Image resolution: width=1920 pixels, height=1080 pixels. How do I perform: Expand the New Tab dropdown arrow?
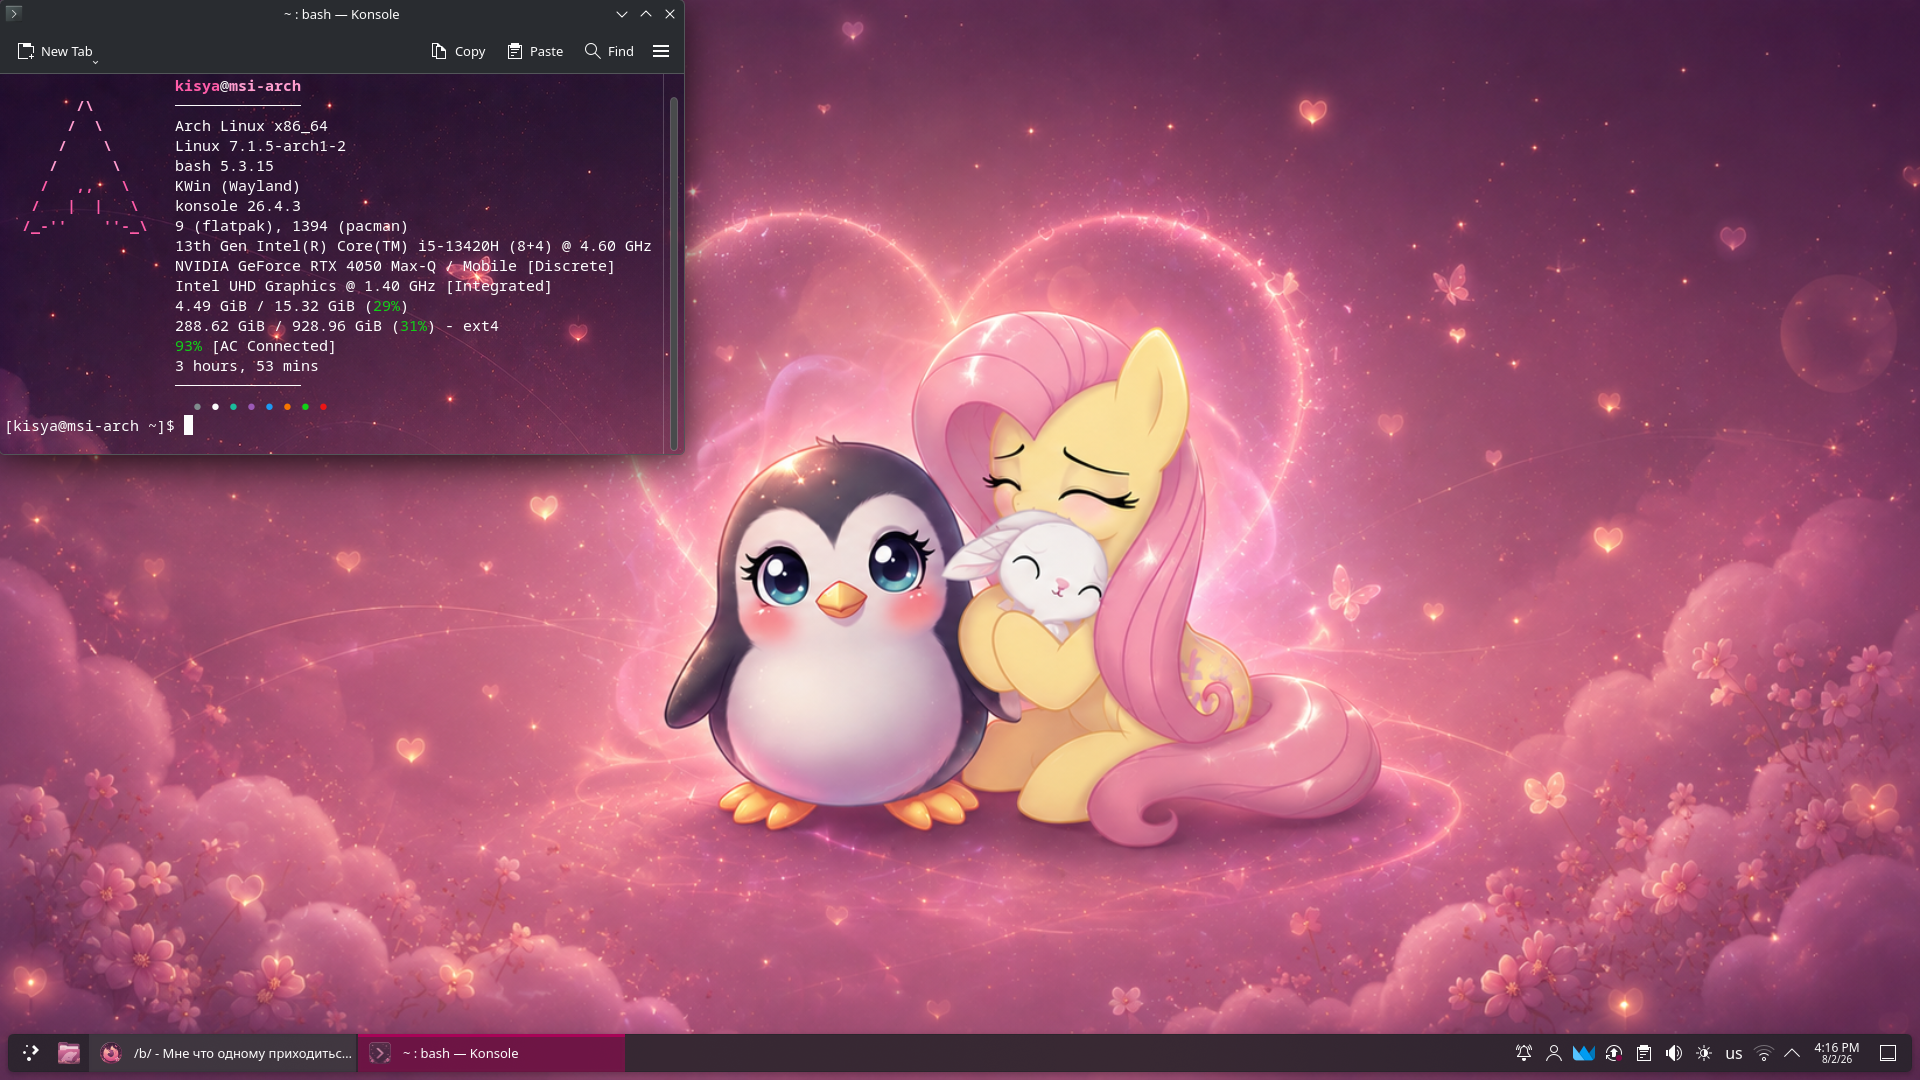pos(96,61)
